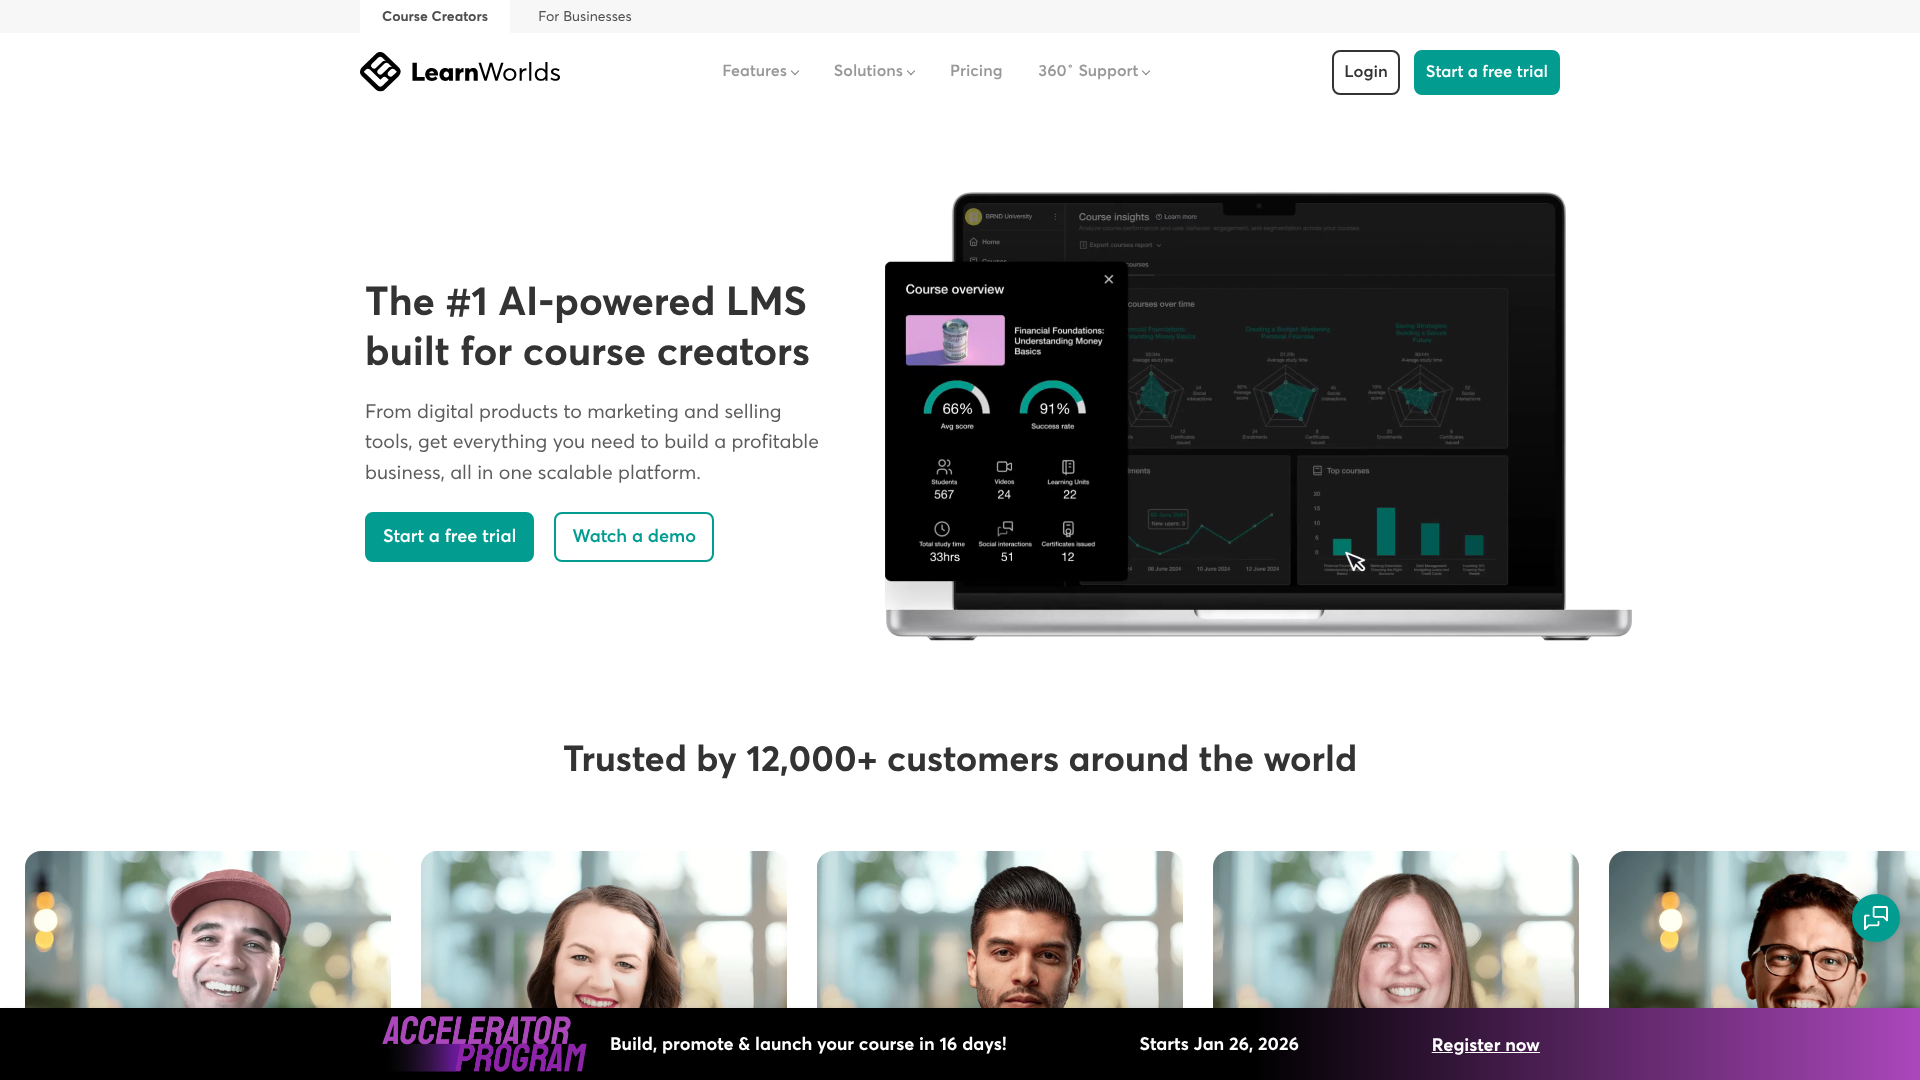Viewport: 1920px width, 1080px height.
Task: Click the Learning Units icon
Action: (x=1068, y=467)
